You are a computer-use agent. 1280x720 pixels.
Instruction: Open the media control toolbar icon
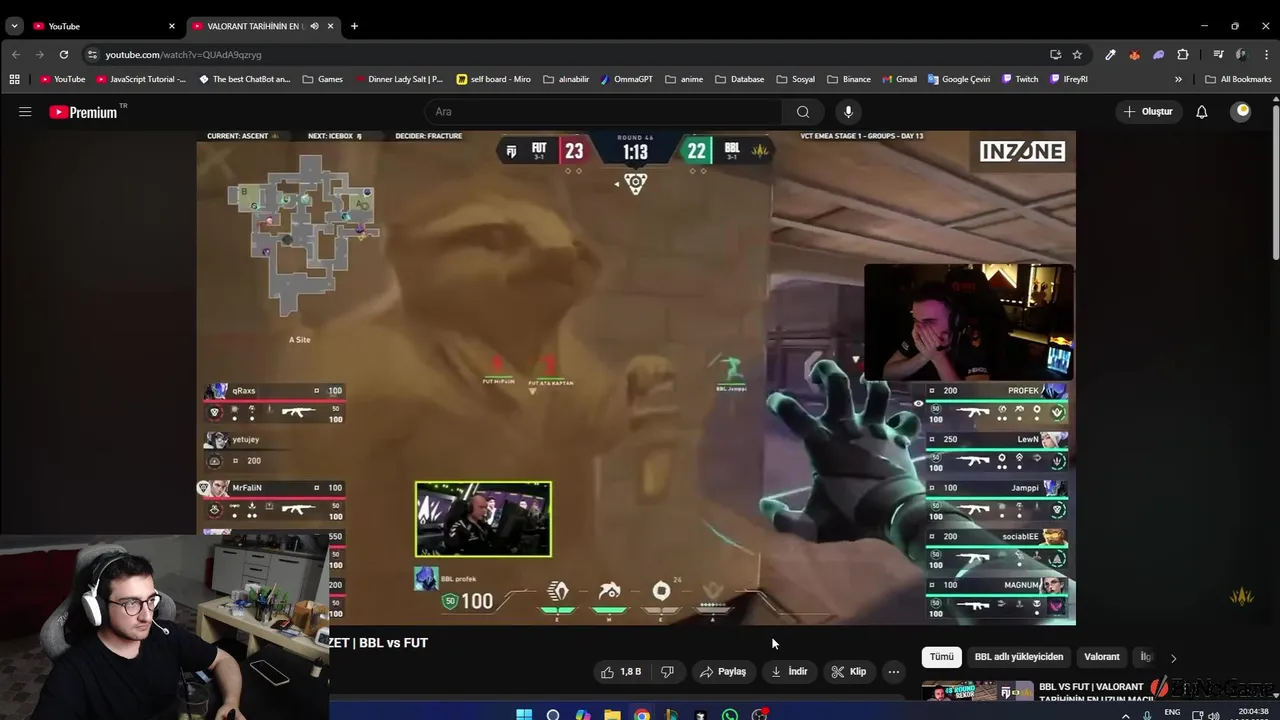click(x=1218, y=54)
